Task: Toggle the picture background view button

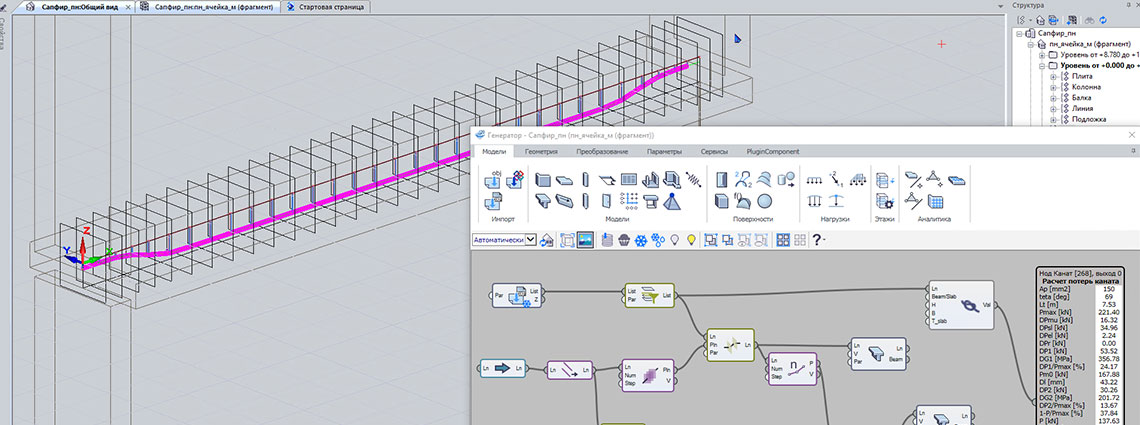Action: [585, 240]
